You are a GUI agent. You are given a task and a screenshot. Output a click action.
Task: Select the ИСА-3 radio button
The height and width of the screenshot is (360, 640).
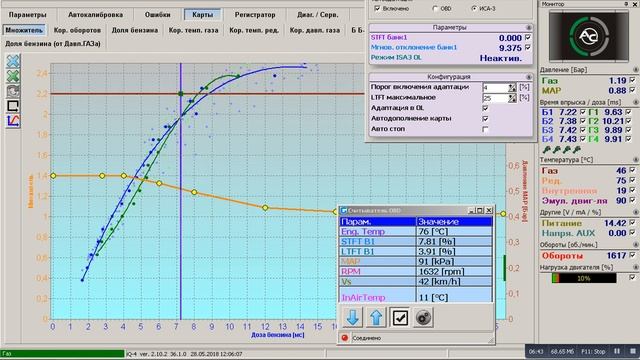click(474, 8)
